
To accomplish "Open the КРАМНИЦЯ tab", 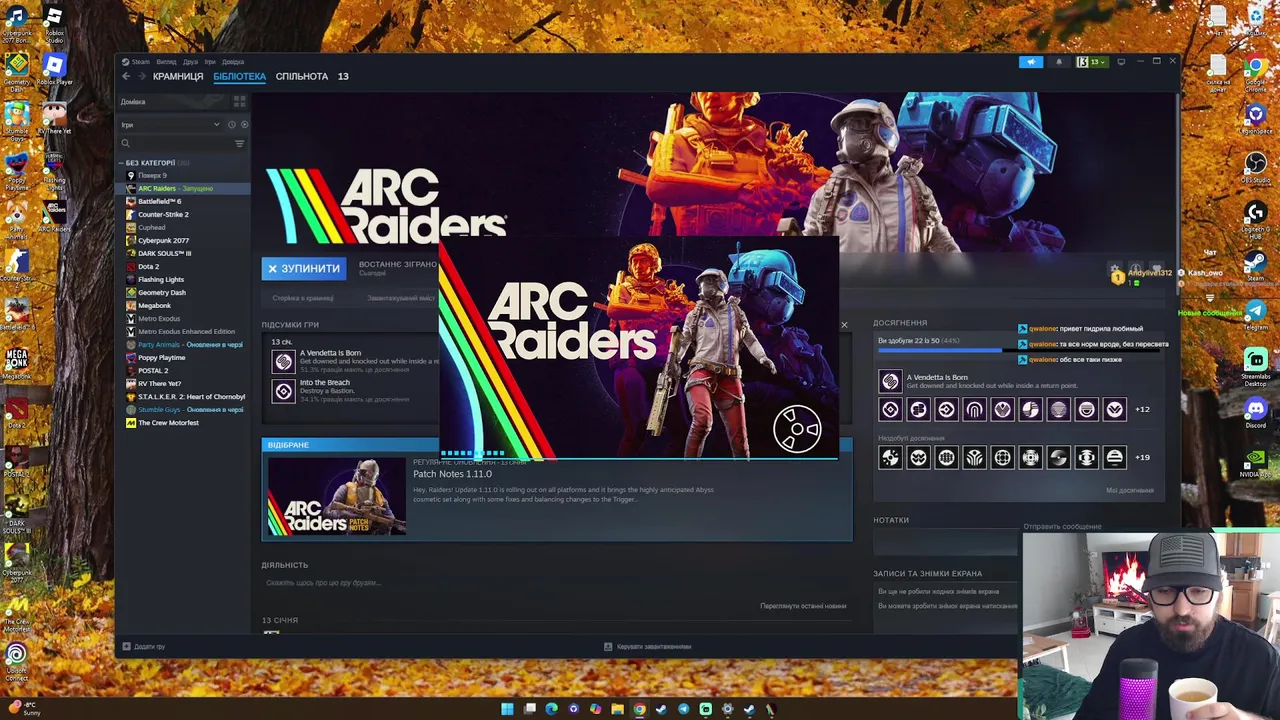I will coord(178,76).
